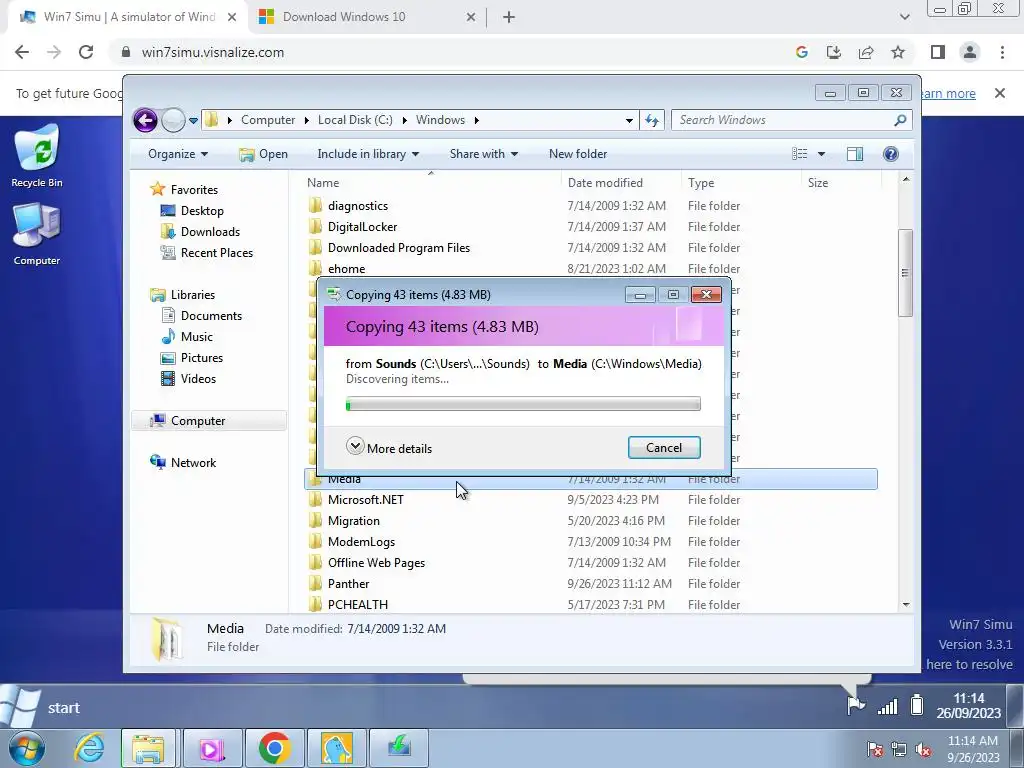Open Windows Explorer taskbar icon
1024x768 pixels.
pos(148,748)
